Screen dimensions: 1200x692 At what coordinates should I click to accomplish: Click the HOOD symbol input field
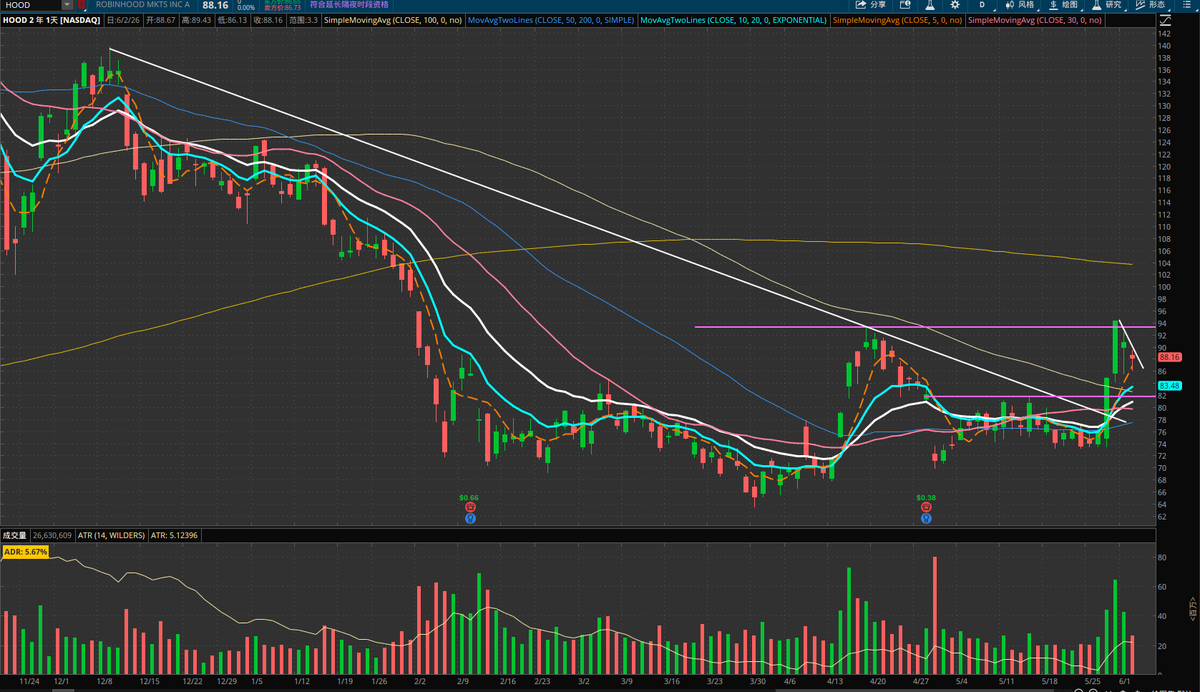point(31,6)
